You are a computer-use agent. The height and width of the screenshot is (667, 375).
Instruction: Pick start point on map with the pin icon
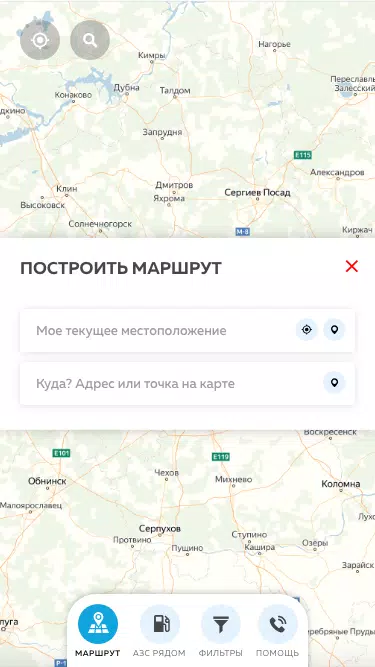tap(334, 330)
